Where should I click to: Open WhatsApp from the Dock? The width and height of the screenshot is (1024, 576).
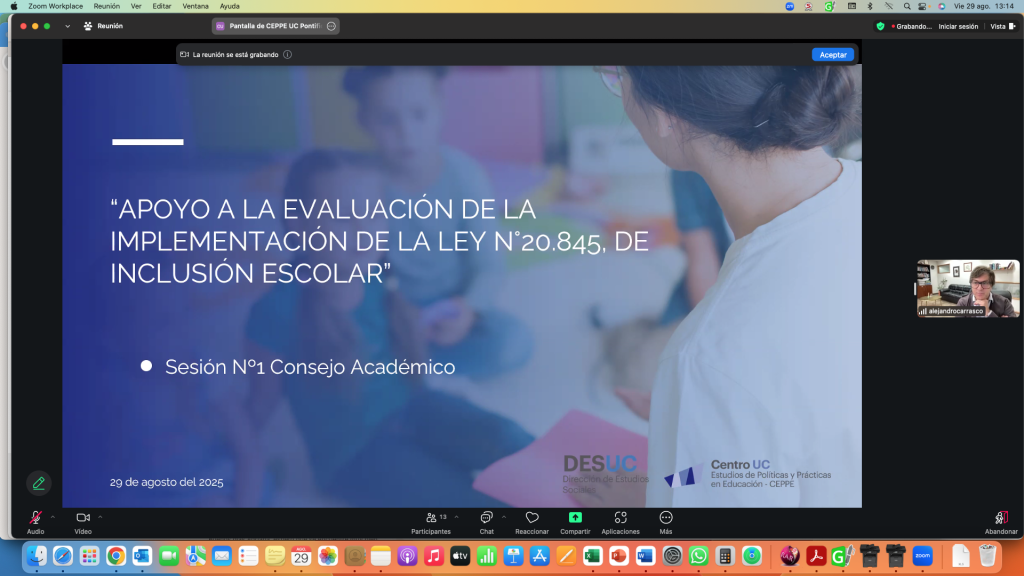pyautogui.click(x=698, y=556)
